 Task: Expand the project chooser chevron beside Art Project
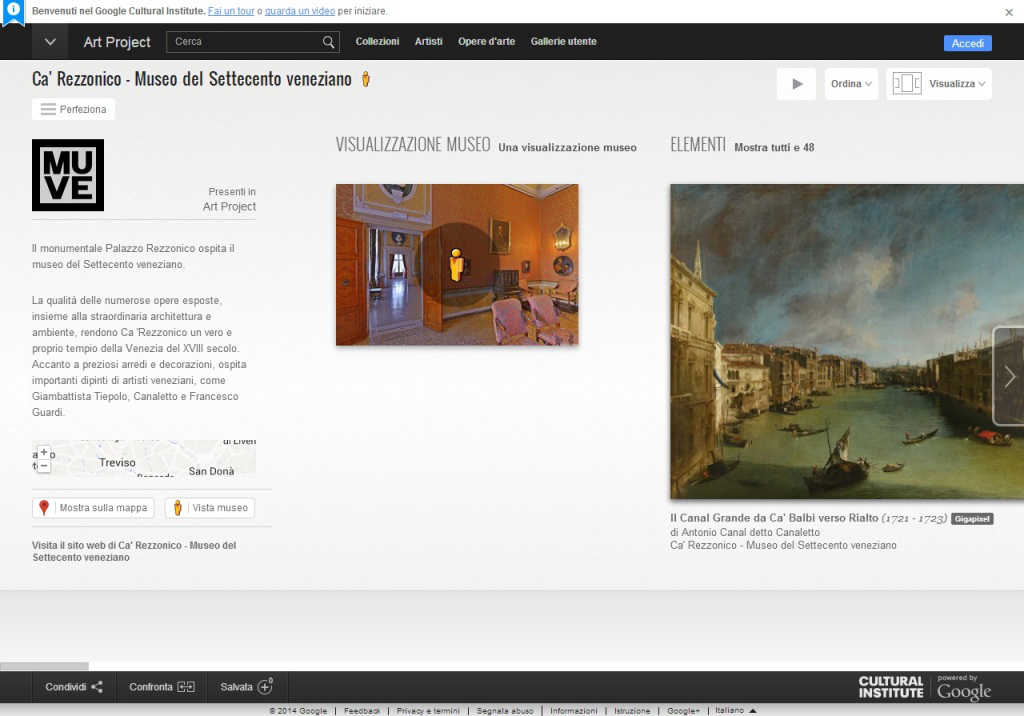click(50, 42)
